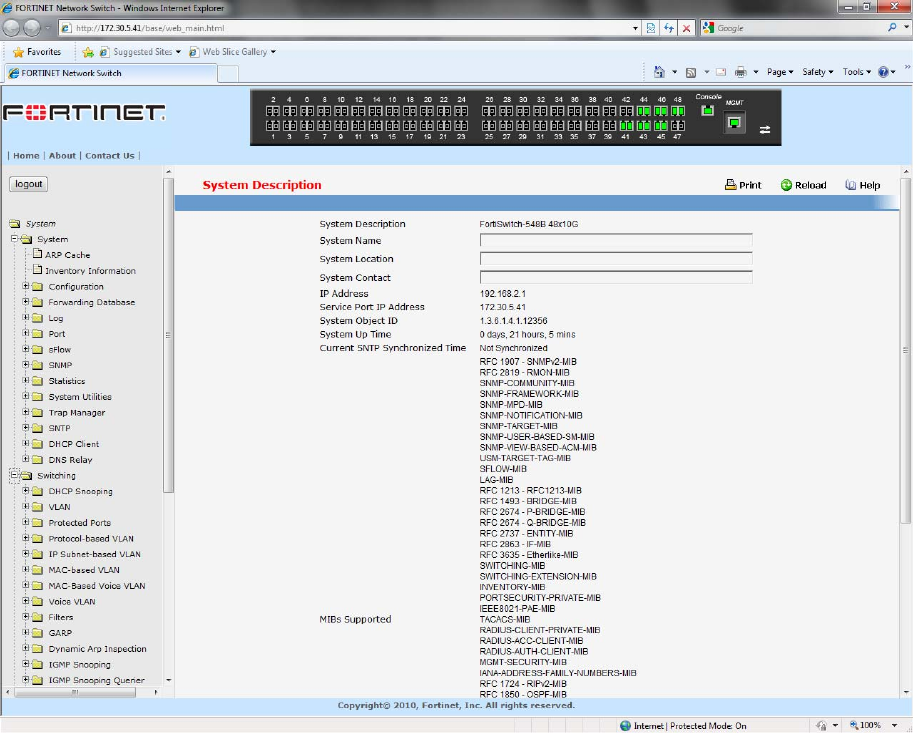Viewport: 913px width, 733px height.
Task: Select the Trap Manager folder
Action: point(77,412)
